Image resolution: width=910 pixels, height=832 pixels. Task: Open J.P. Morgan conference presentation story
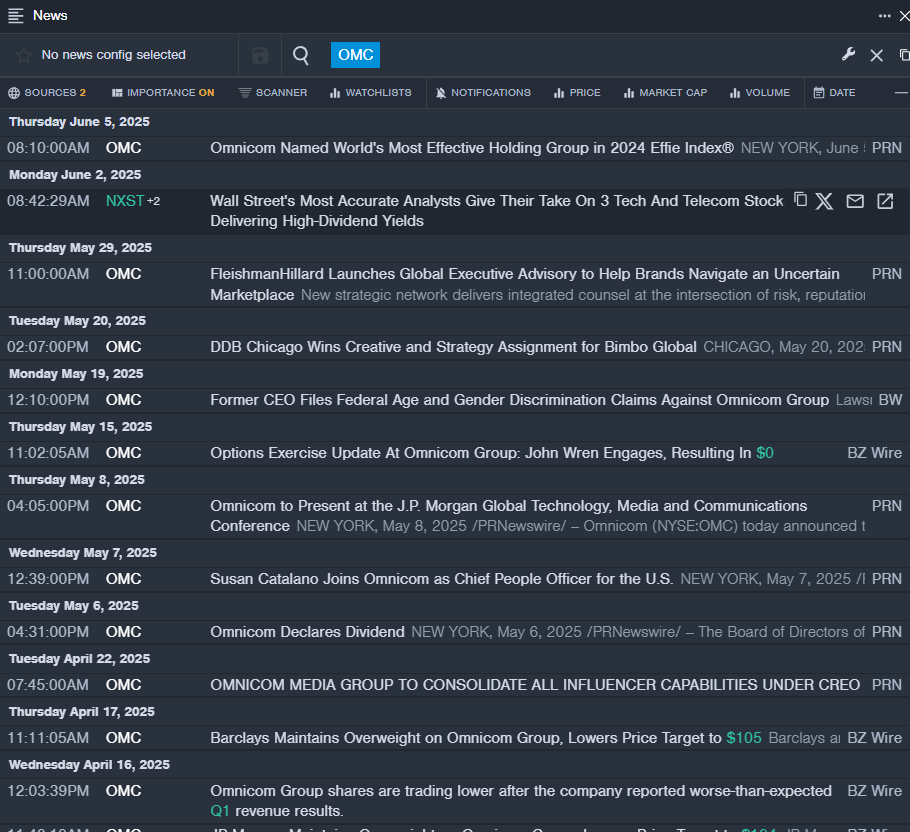point(508,516)
